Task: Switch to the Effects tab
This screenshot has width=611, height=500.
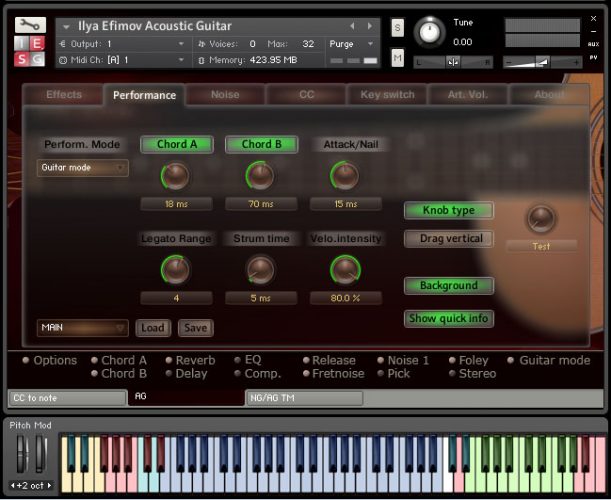Action: pos(64,95)
